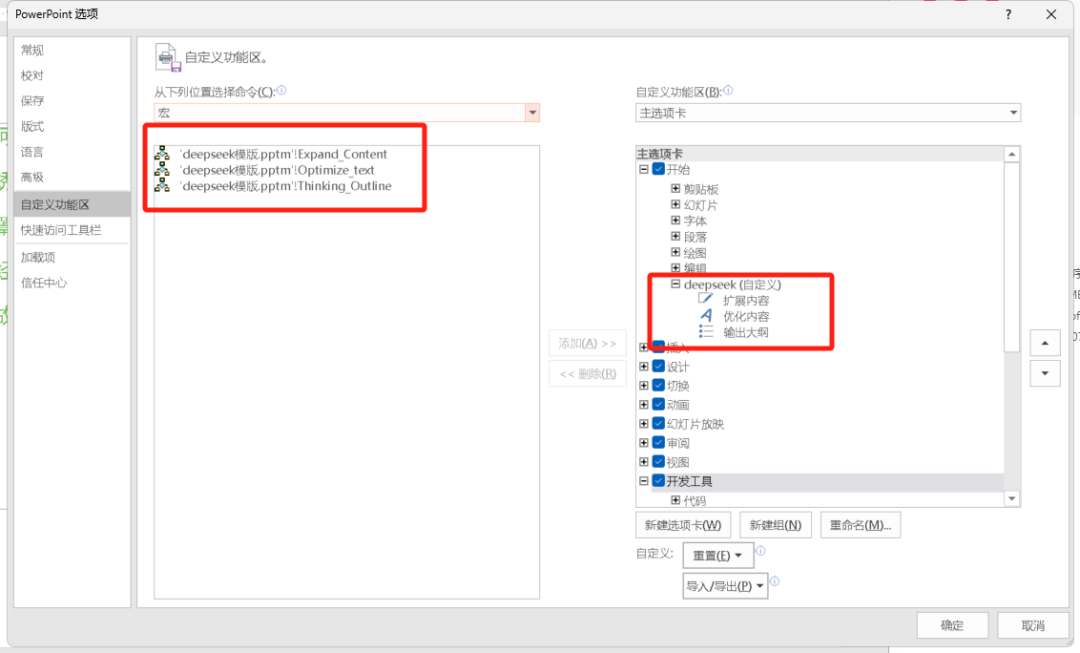The width and height of the screenshot is (1080, 653).
Task: Click the 取消 button
Action: [x=1032, y=625]
